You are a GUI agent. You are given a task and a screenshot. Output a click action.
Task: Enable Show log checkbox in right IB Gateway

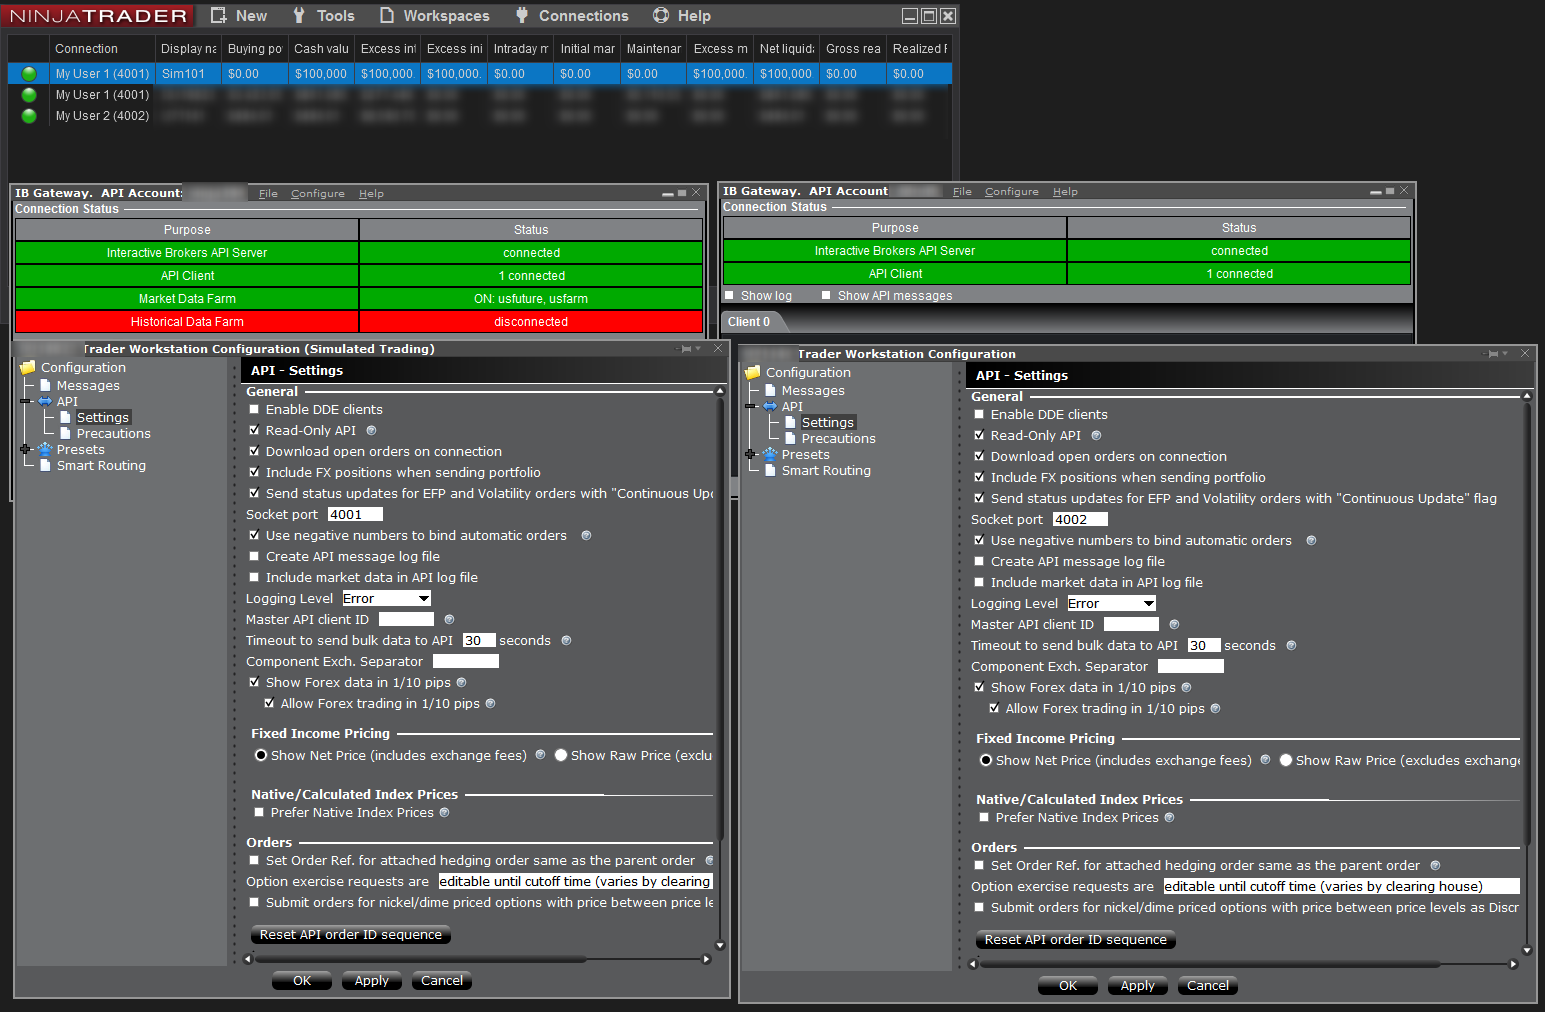[x=730, y=296]
